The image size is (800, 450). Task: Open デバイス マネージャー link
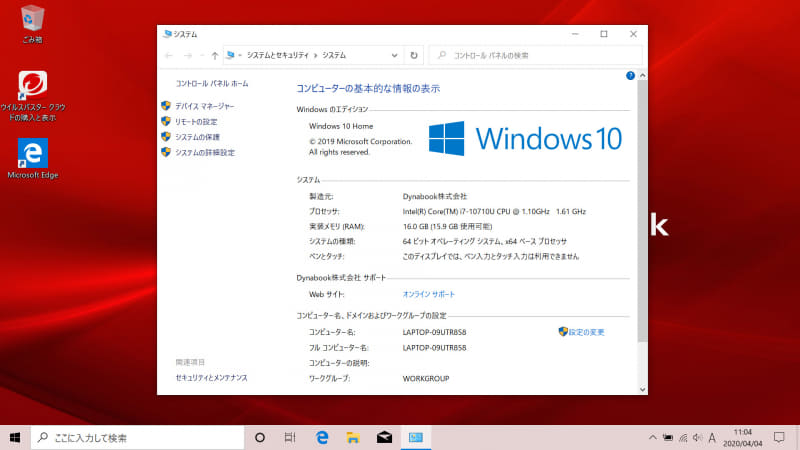205,106
